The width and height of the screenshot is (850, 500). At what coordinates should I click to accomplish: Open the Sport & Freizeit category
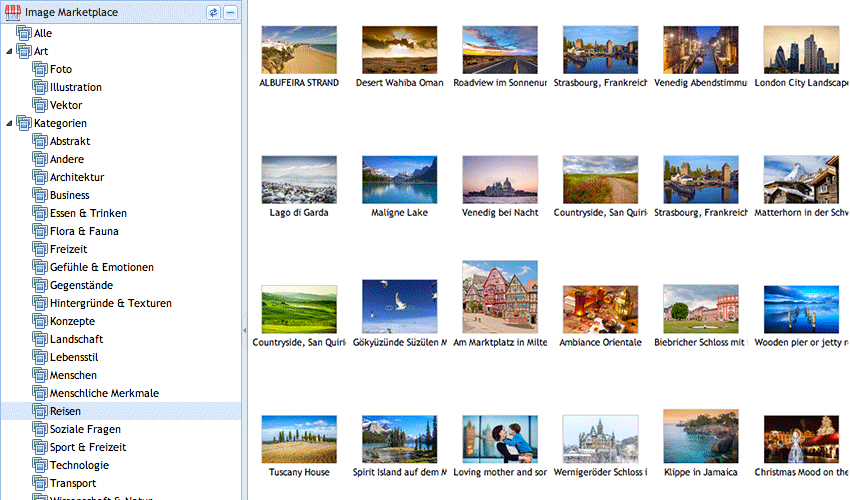pos(88,447)
